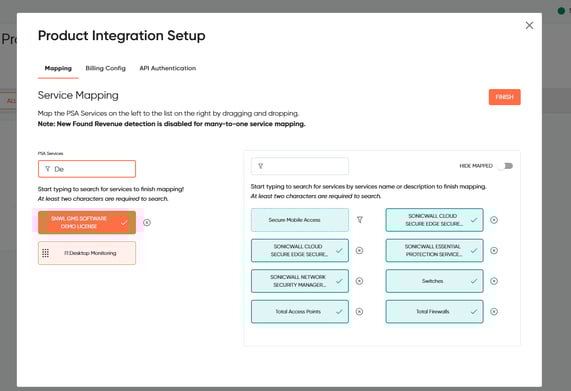Click the filter icon next to Secure Mobile Access
The height and width of the screenshot is (391, 571).
coord(359,220)
